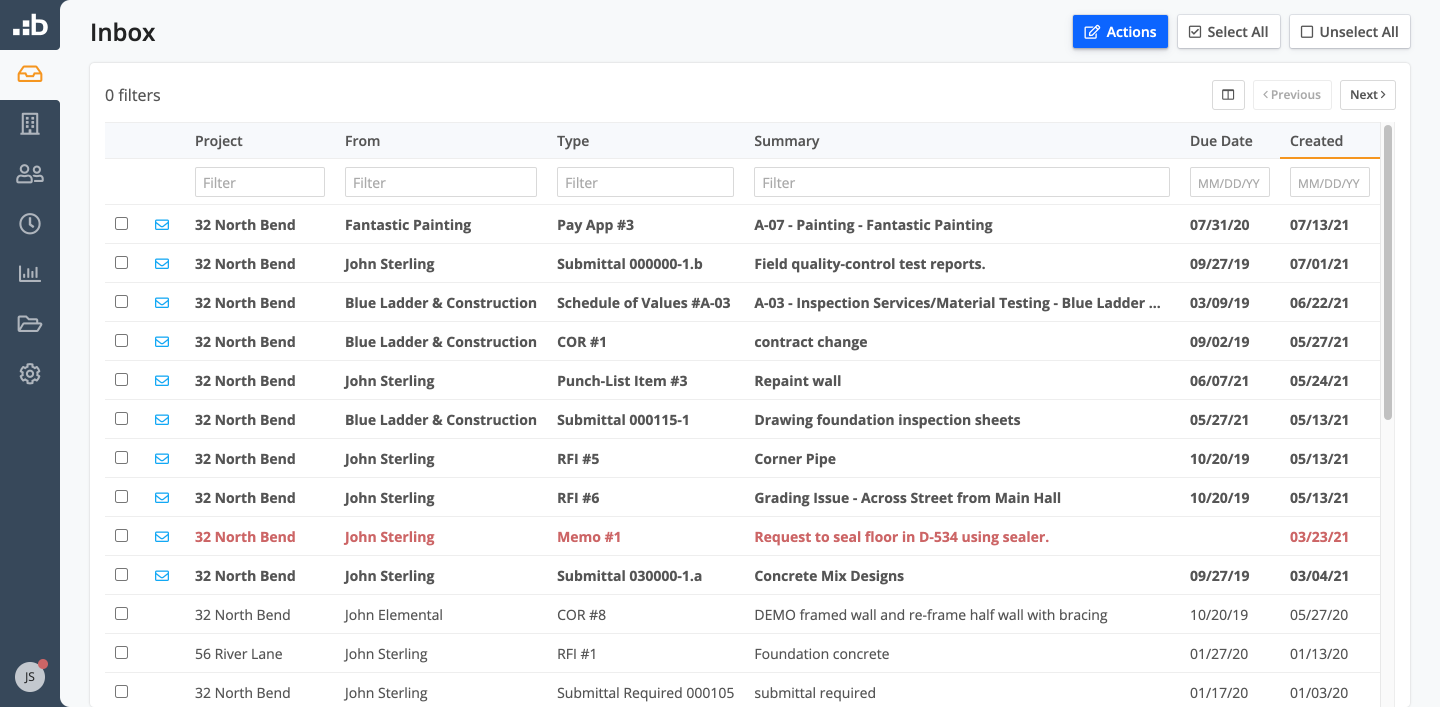Open the envelope icon on the Memo #1 row
This screenshot has height=707, width=1440.
point(162,536)
